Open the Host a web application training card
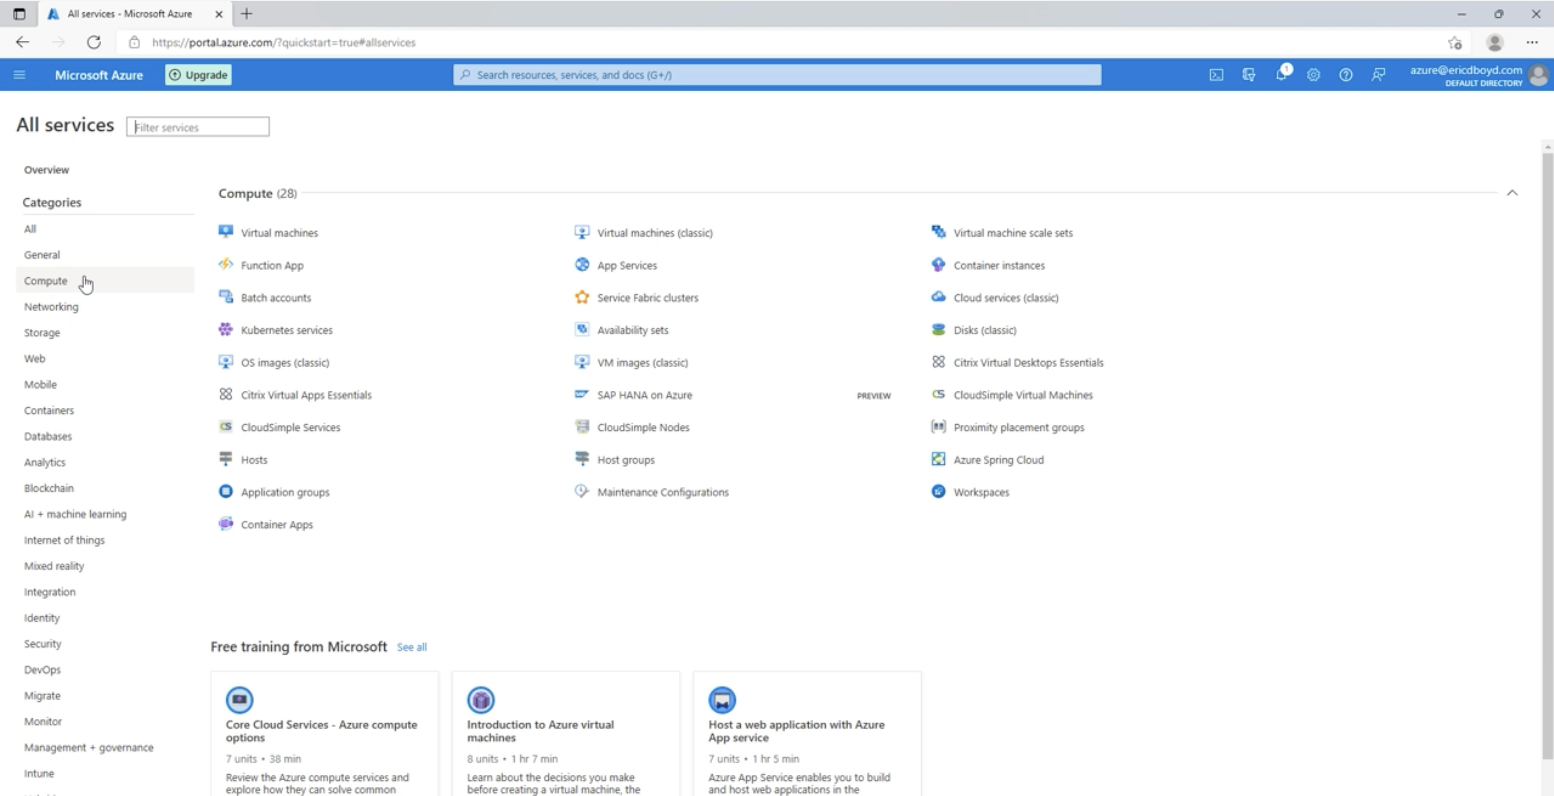 click(807, 734)
